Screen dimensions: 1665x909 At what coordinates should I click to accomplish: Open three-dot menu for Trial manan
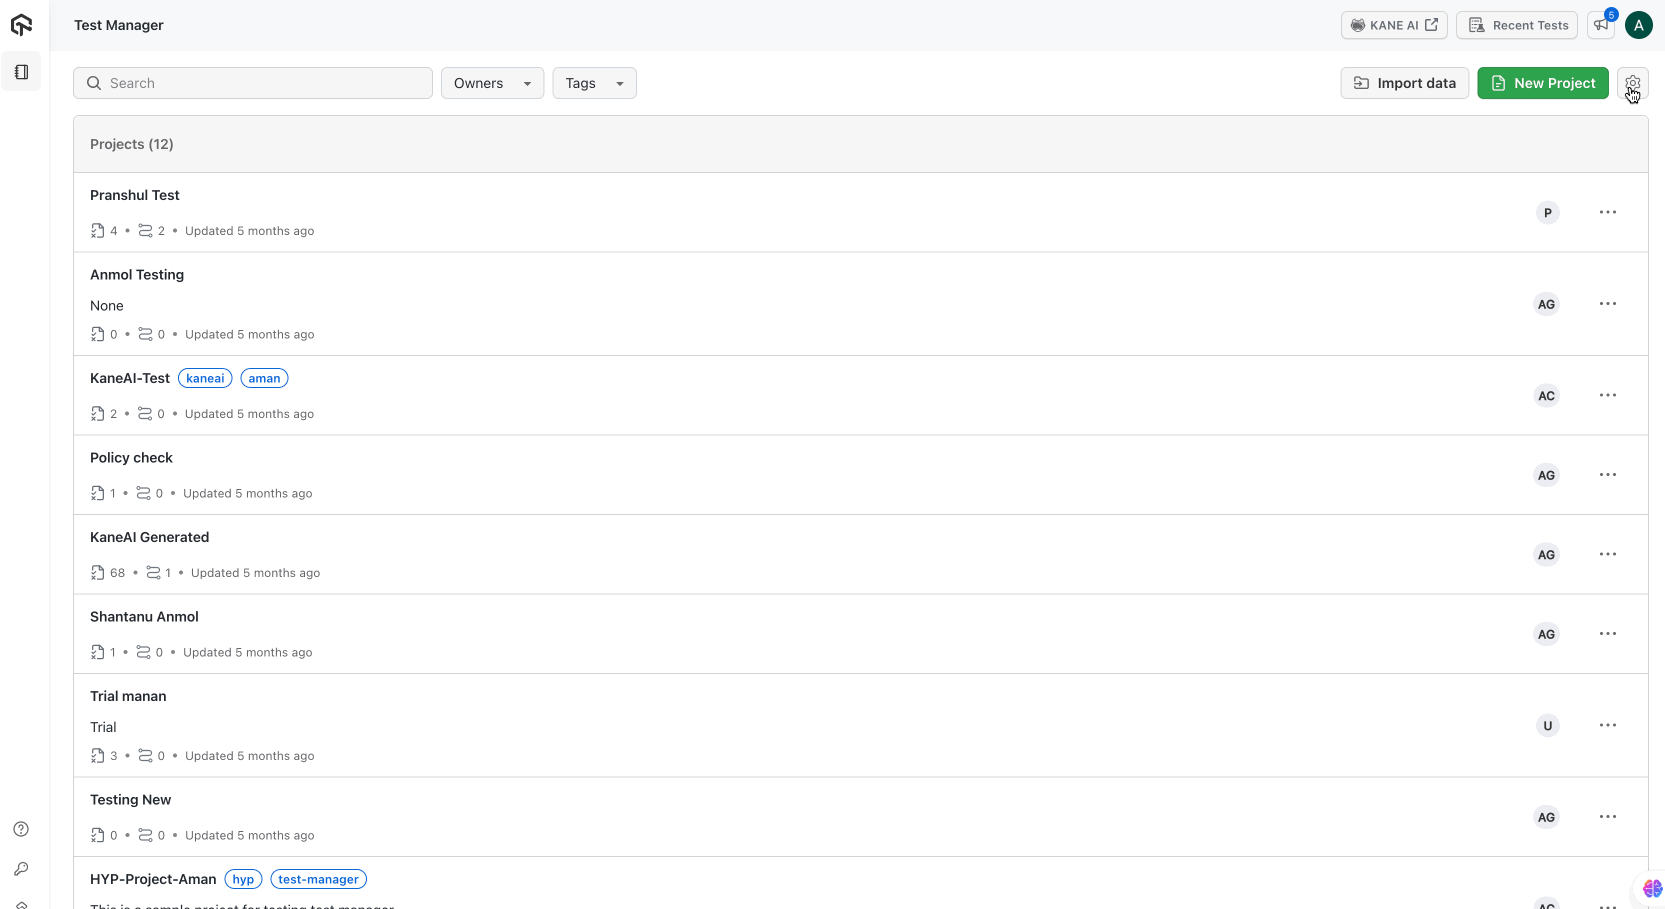click(x=1607, y=725)
